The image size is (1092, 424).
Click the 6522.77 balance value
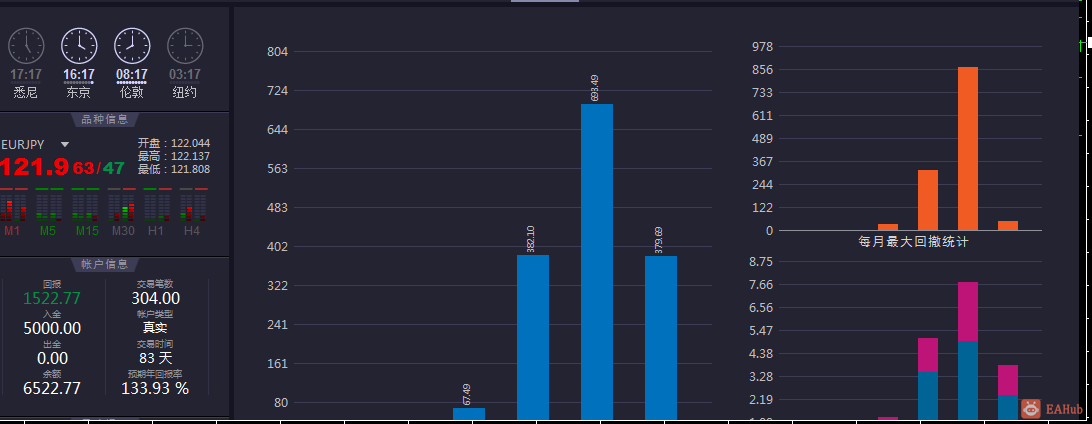(x=52, y=388)
